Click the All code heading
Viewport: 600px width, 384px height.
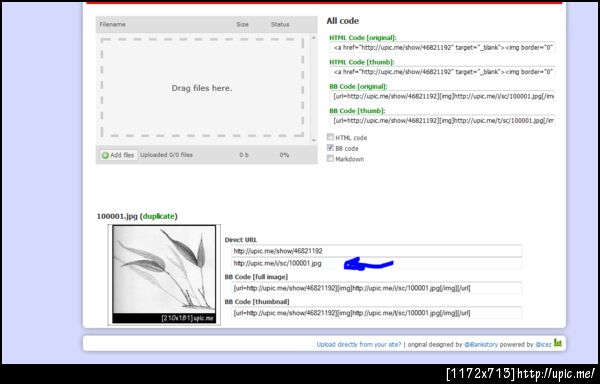[342, 21]
